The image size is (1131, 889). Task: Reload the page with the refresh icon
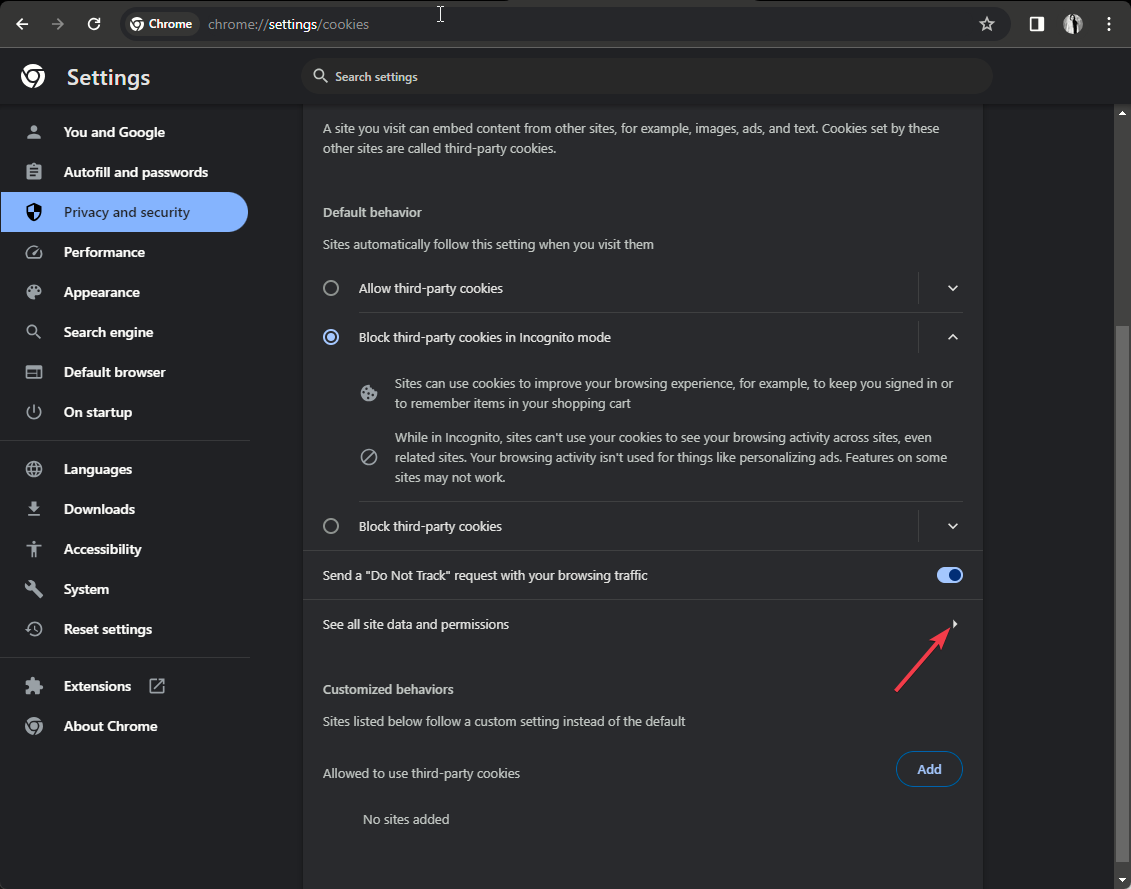(x=94, y=24)
